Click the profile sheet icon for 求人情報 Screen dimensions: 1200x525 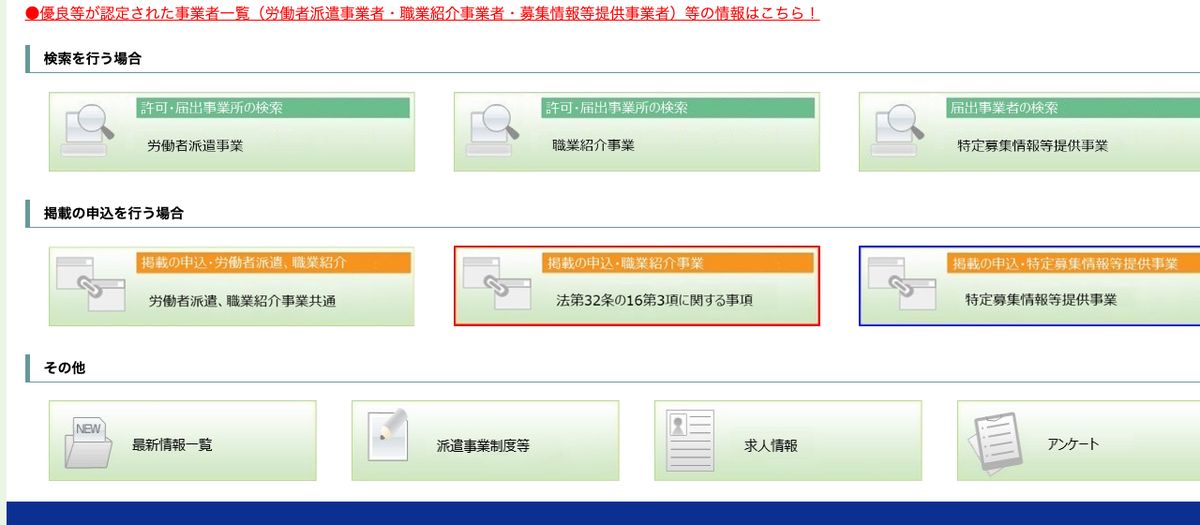point(689,440)
